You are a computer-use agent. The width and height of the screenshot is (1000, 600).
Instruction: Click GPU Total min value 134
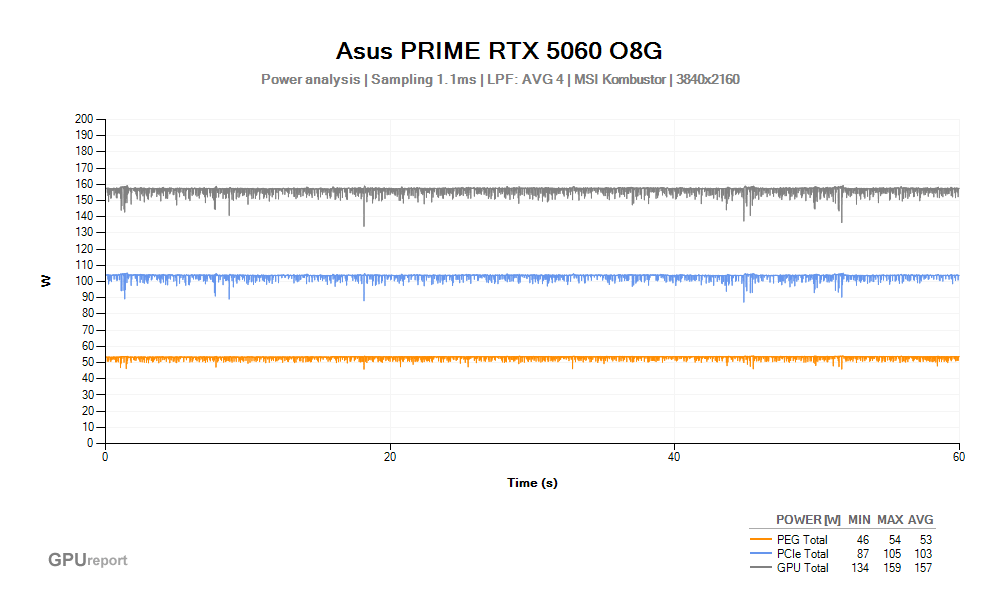[860, 568]
